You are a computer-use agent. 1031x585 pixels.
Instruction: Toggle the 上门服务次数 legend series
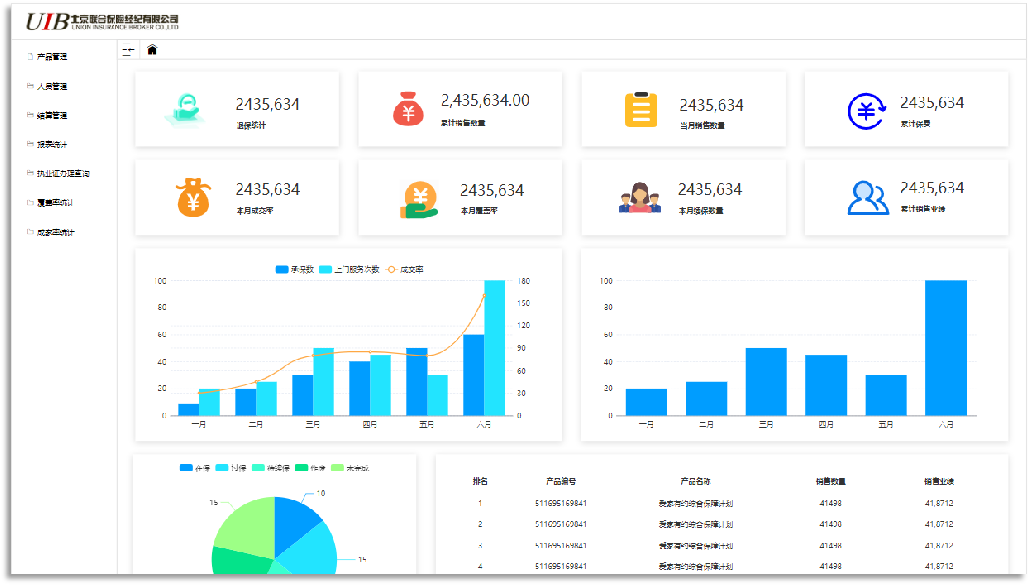(x=349, y=269)
